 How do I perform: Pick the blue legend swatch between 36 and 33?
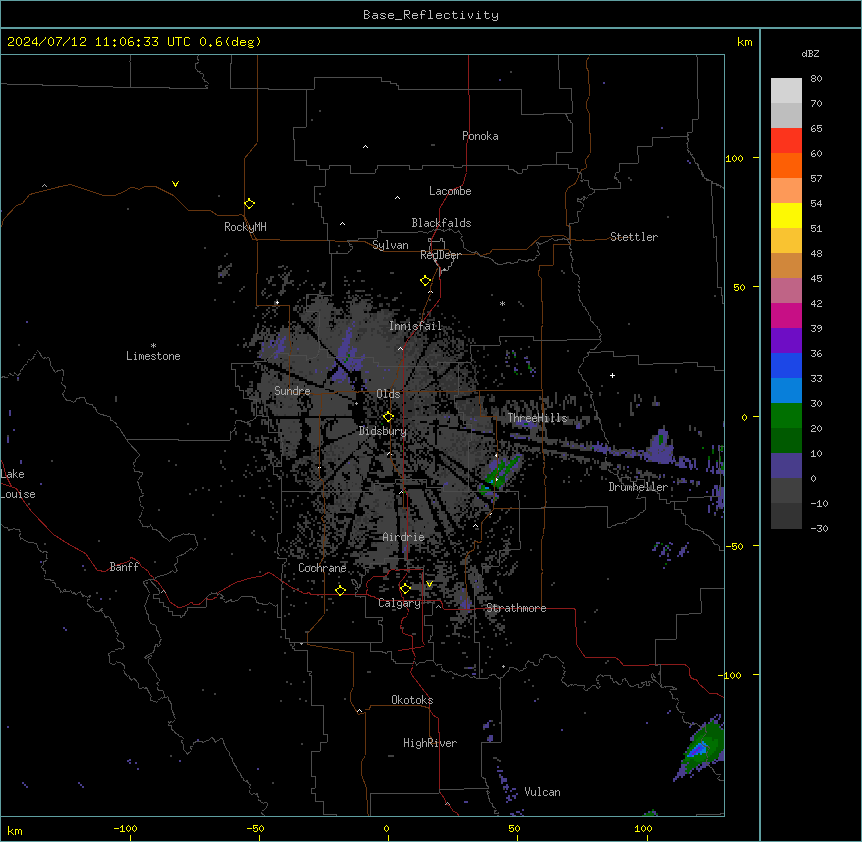(786, 365)
